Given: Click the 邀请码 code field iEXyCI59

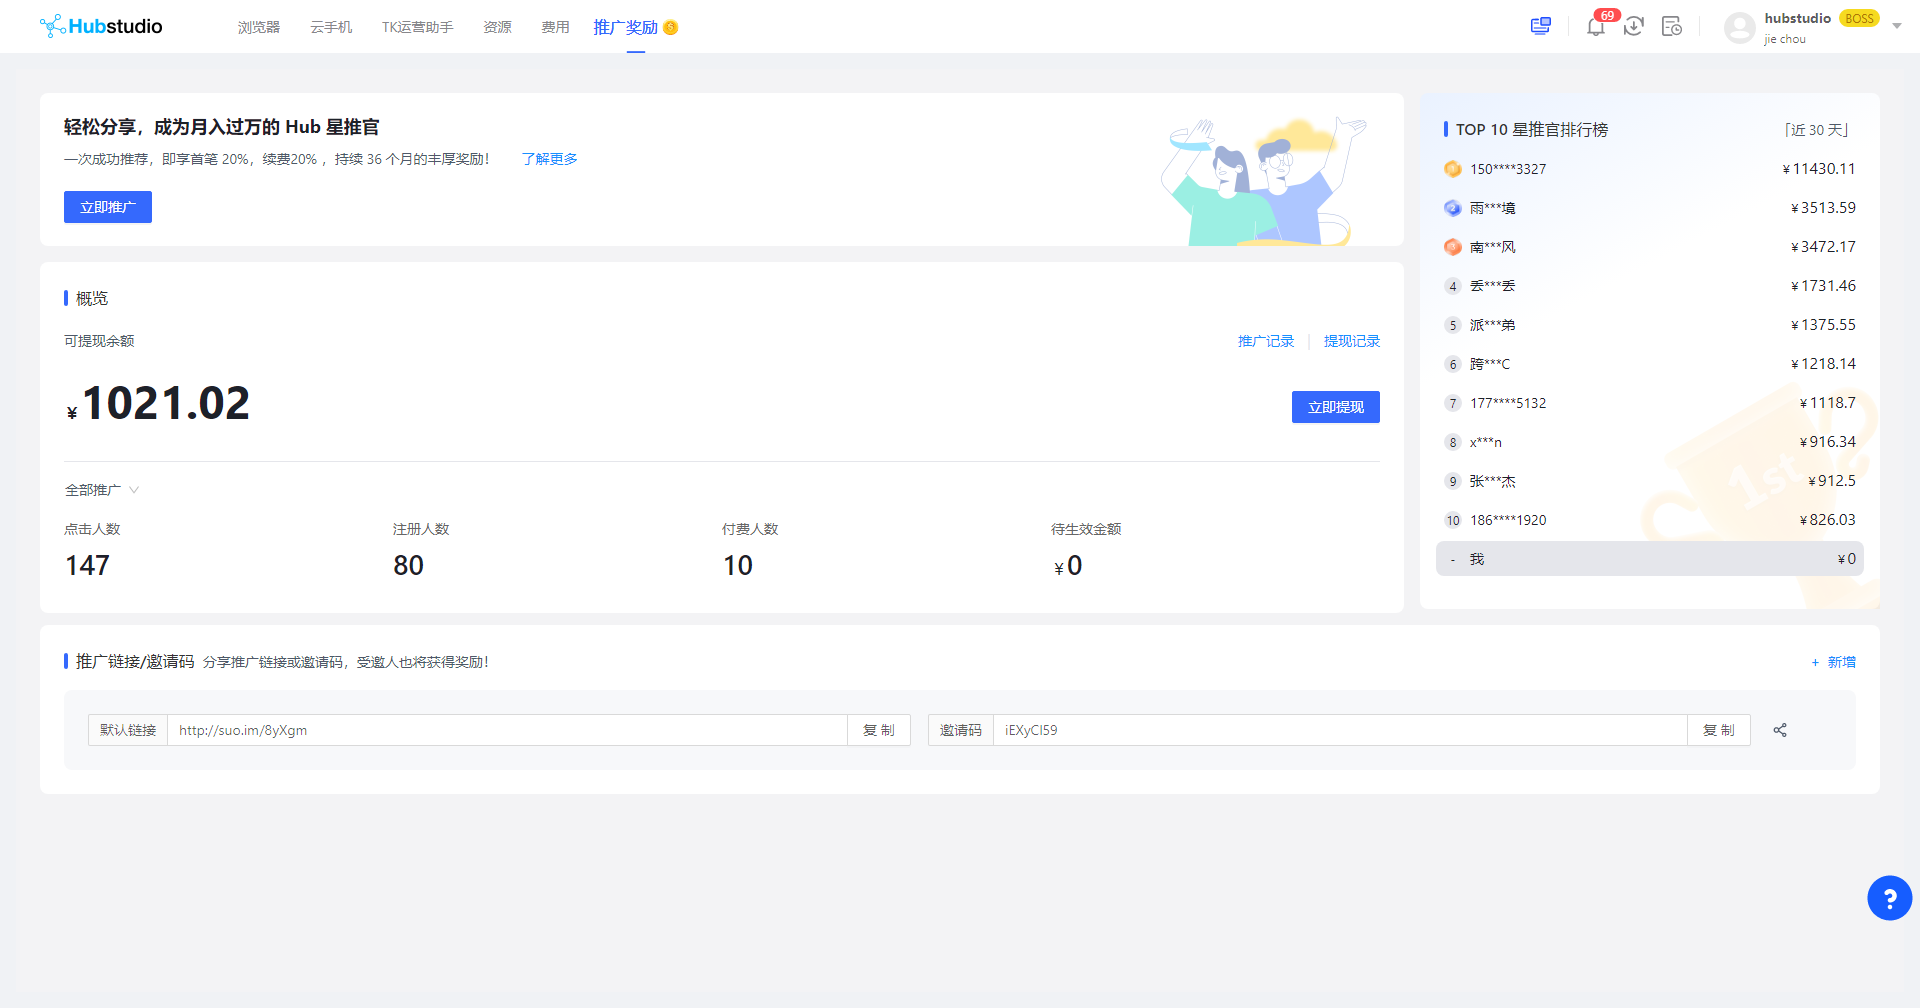Looking at the screenshot, I should [1340, 730].
